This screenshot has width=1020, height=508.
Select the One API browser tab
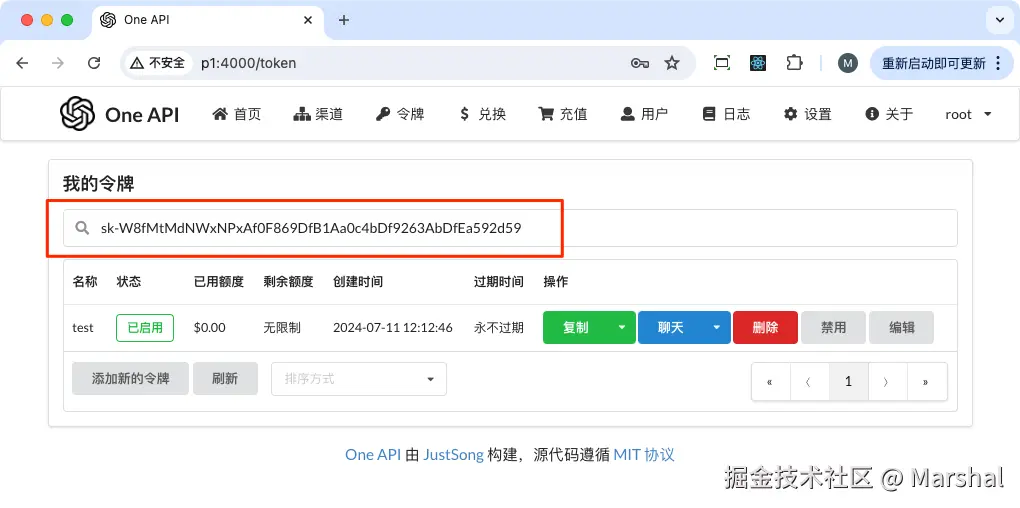coord(208,20)
